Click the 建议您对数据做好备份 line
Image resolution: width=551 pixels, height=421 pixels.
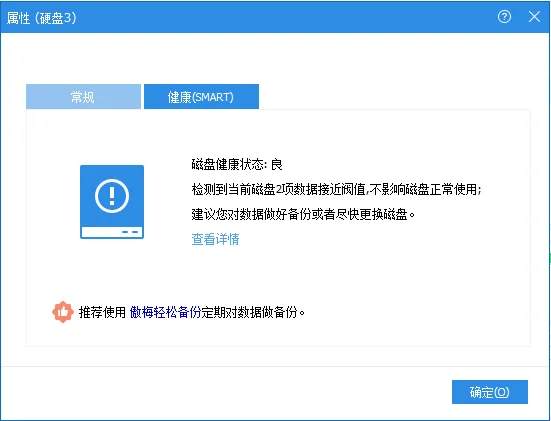click(x=303, y=214)
